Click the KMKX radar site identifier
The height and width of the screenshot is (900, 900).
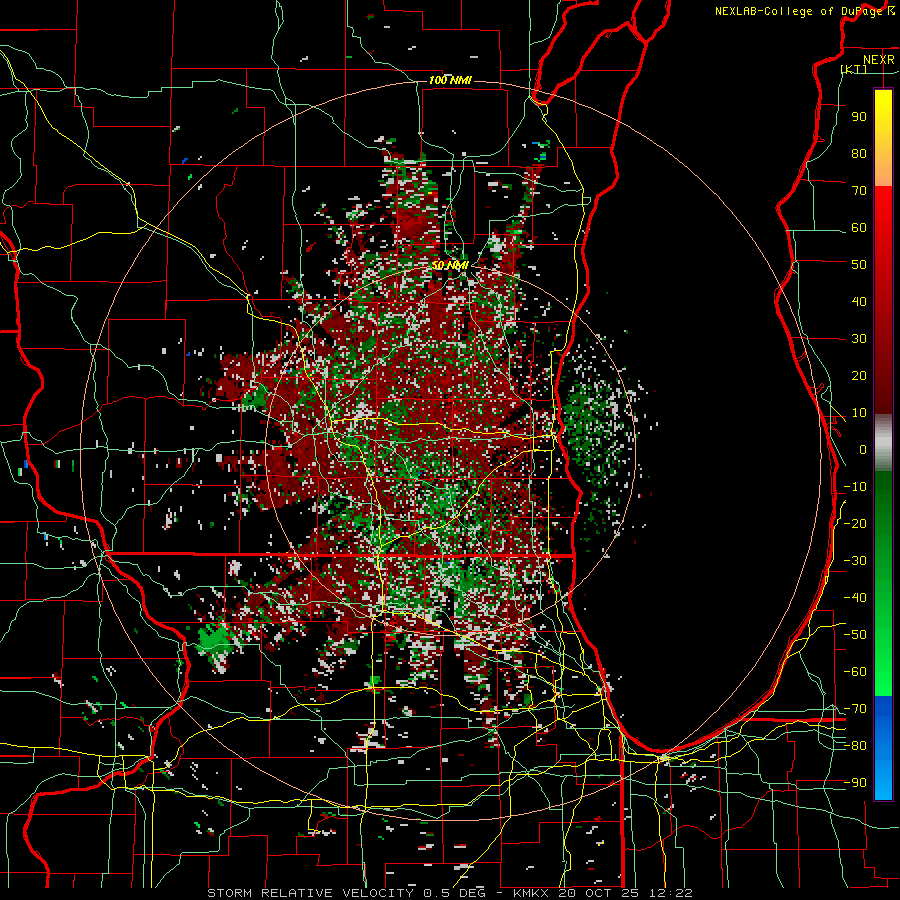click(x=530, y=893)
